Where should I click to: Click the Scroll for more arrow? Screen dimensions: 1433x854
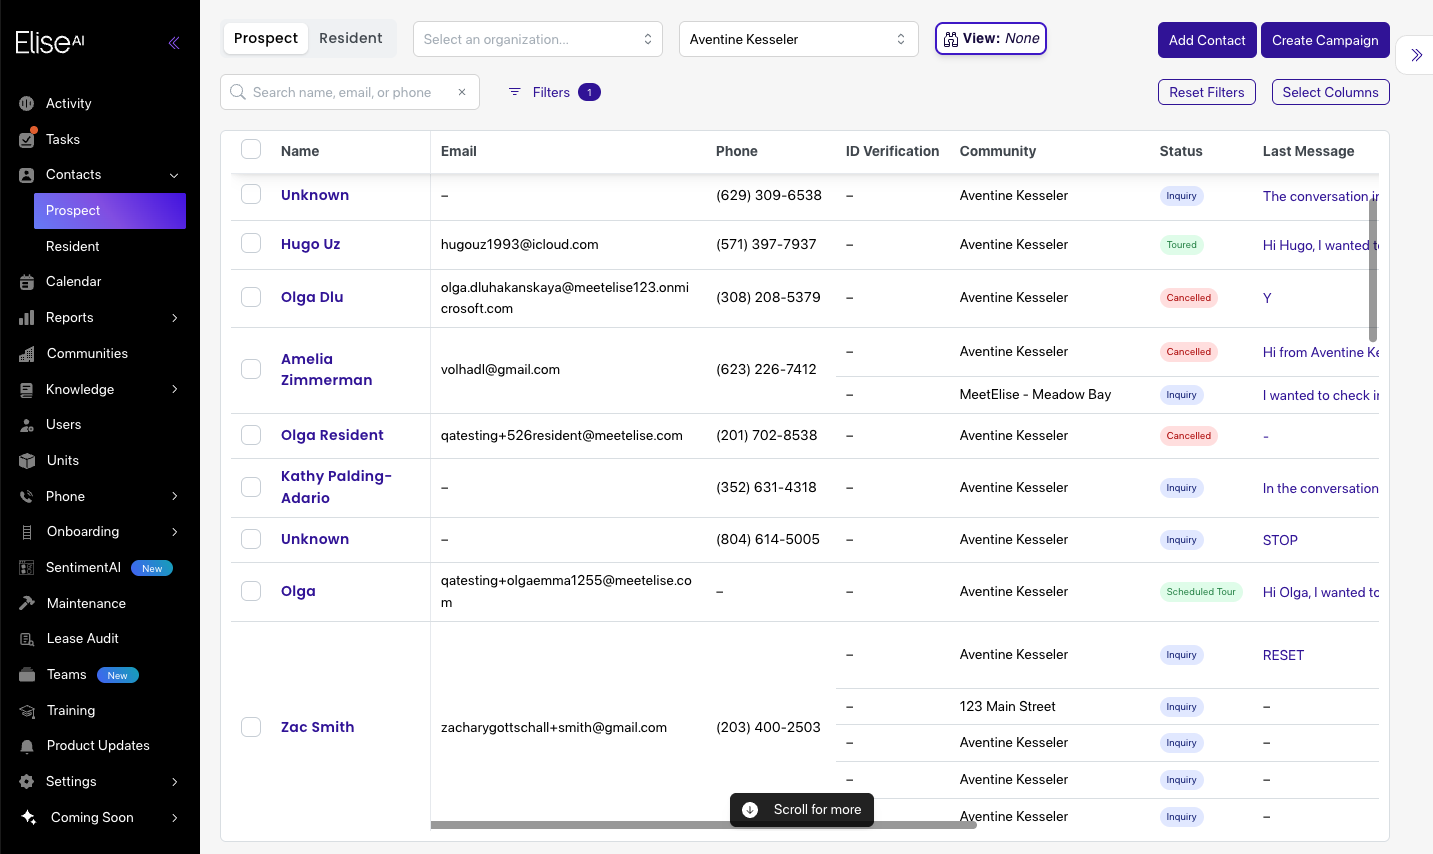tap(750, 810)
